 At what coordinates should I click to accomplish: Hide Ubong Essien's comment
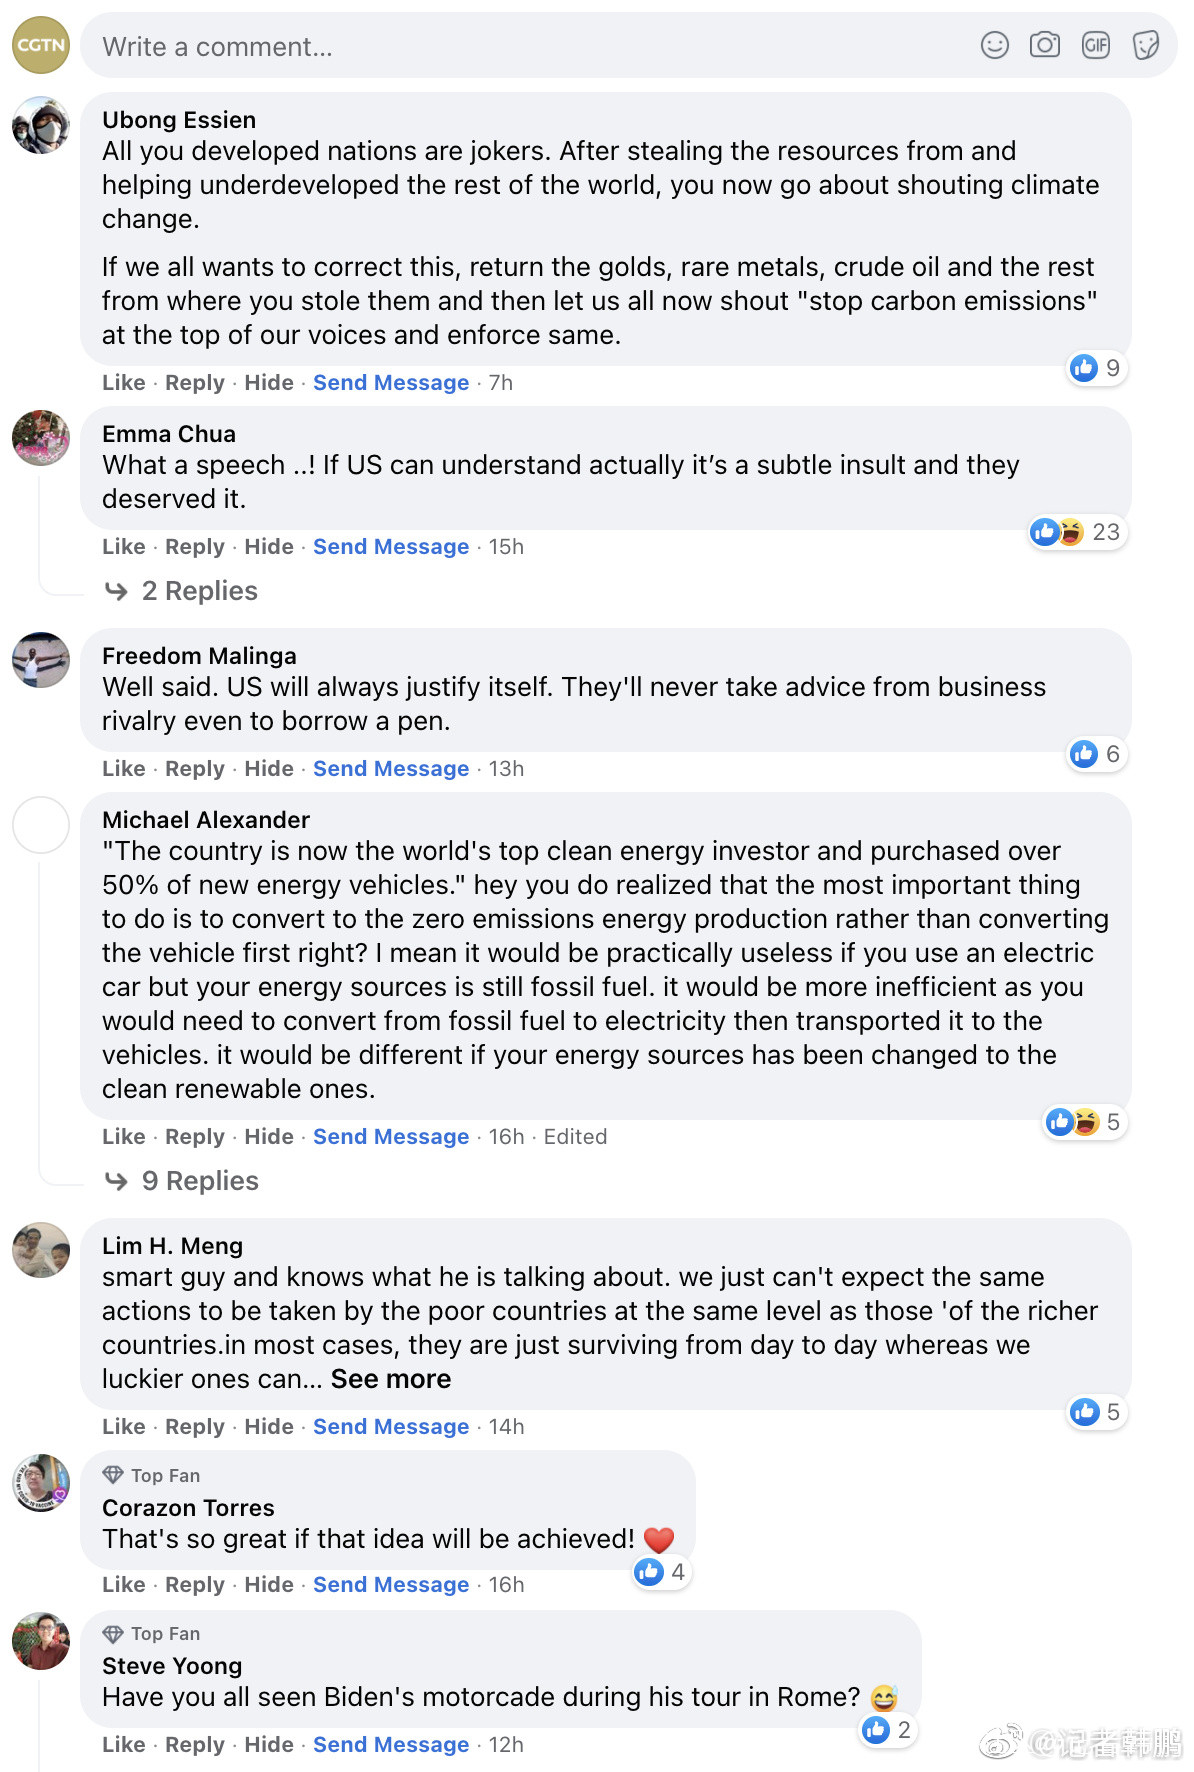click(269, 382)
